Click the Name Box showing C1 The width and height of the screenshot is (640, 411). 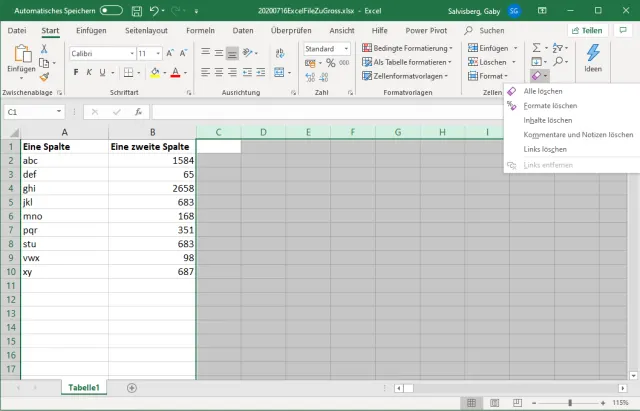(x=30, y=112)
